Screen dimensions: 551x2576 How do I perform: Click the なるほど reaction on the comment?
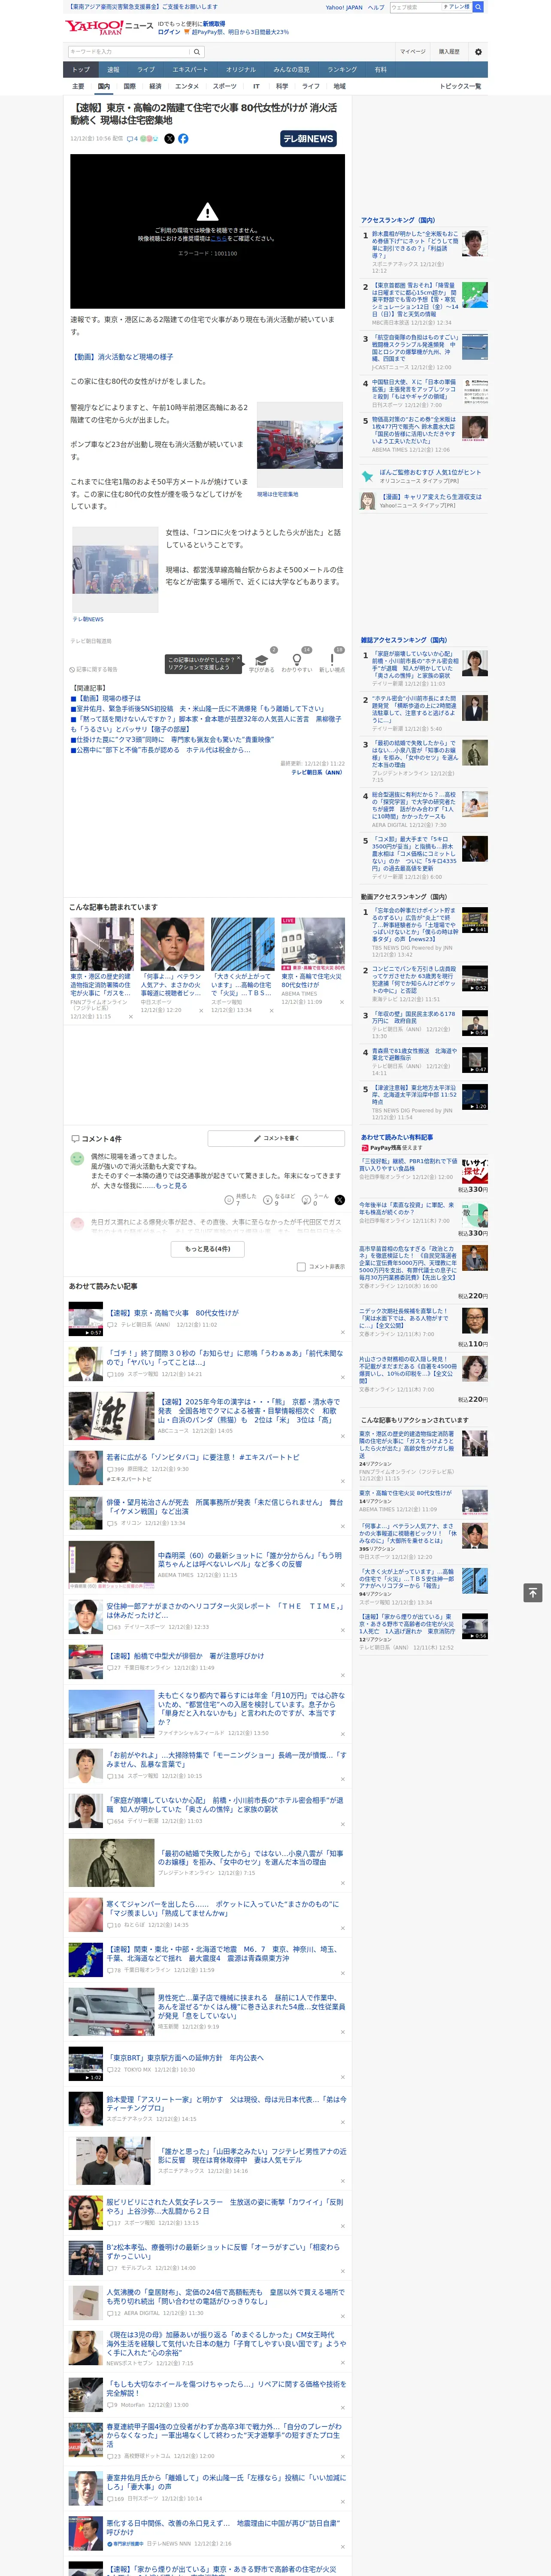pyautogui.click(x=279, y=1199)
